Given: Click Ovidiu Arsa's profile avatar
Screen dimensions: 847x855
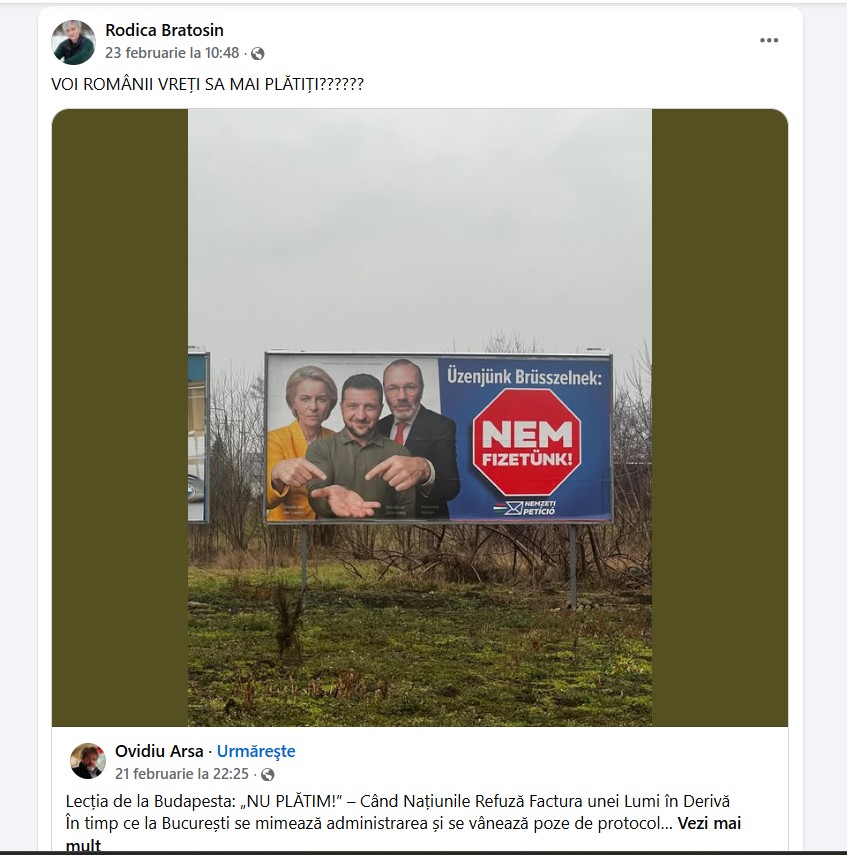Looking at the screenshot, I should tap(88, 761).
